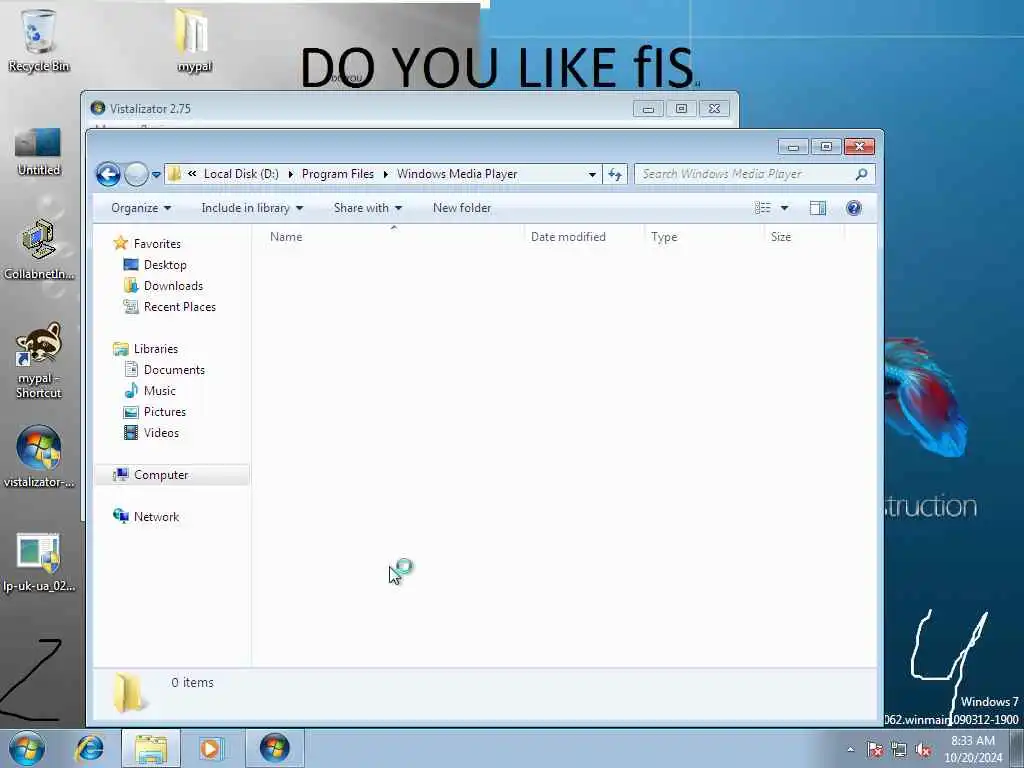This screenshot has height=768, width=1024.
Task: Open the Share with menu
Action: (368, 208)
